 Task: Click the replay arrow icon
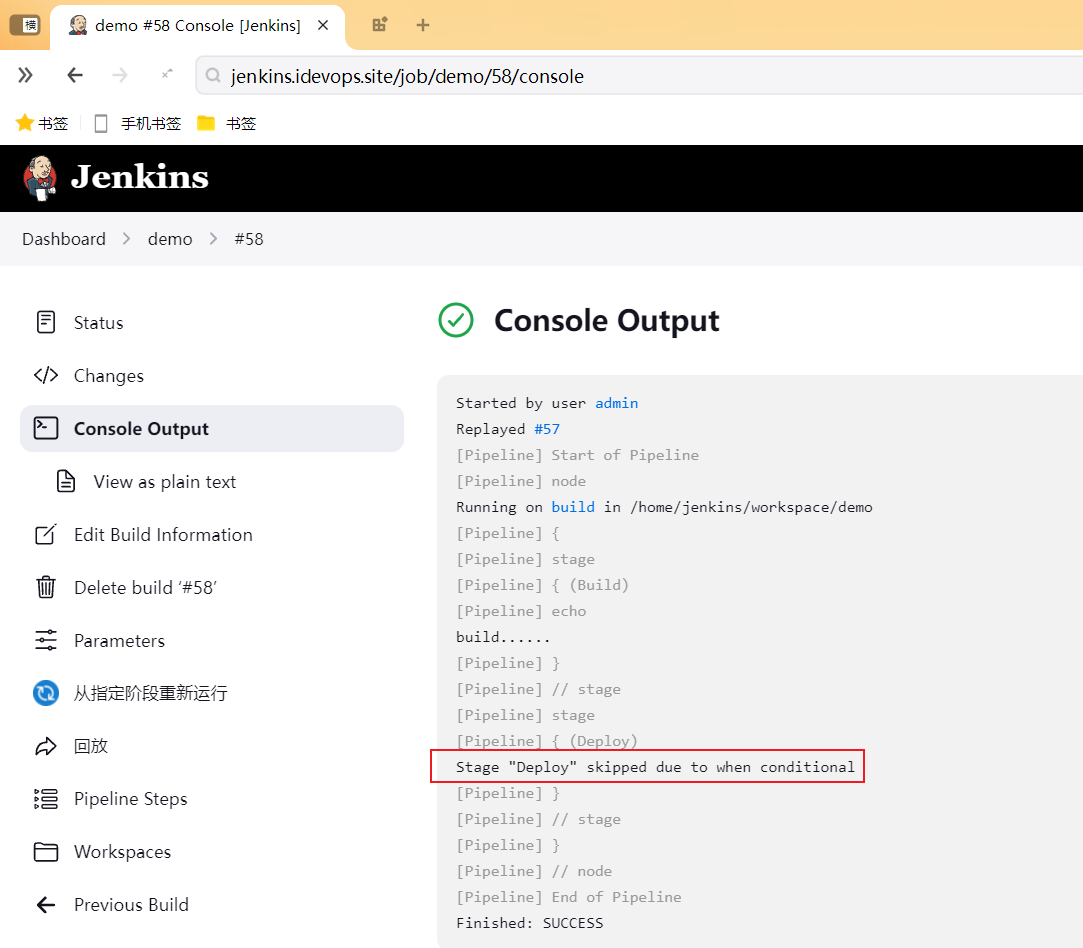pyautogui.click(x=46, y=746)
